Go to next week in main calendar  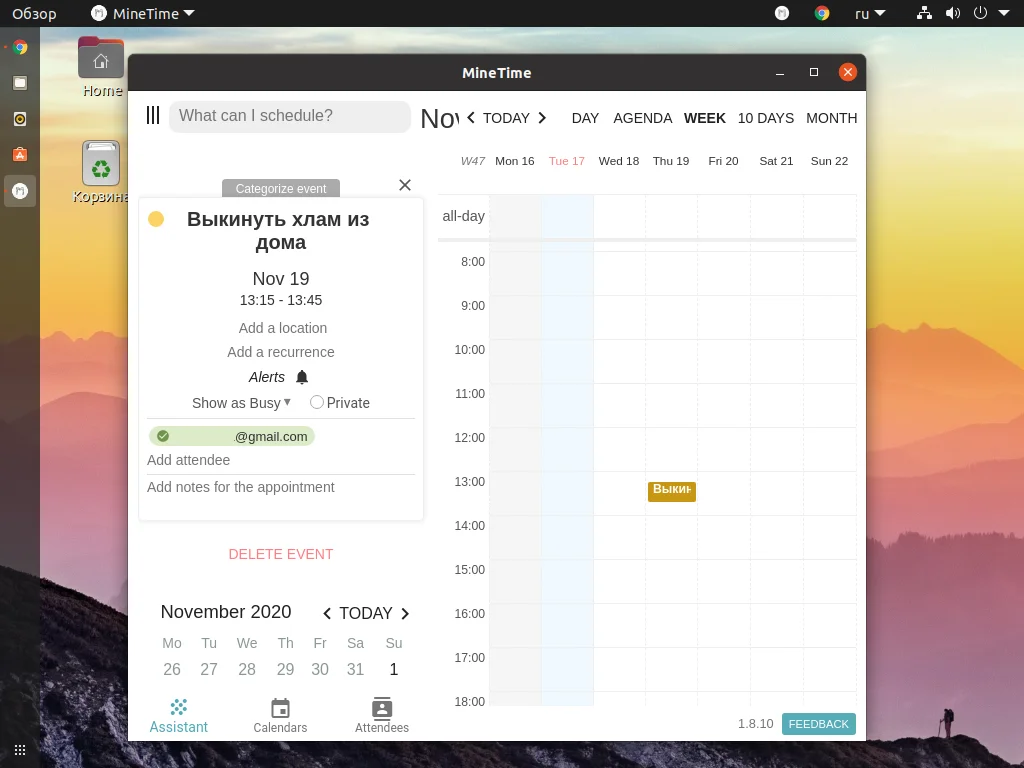[542, 118]
